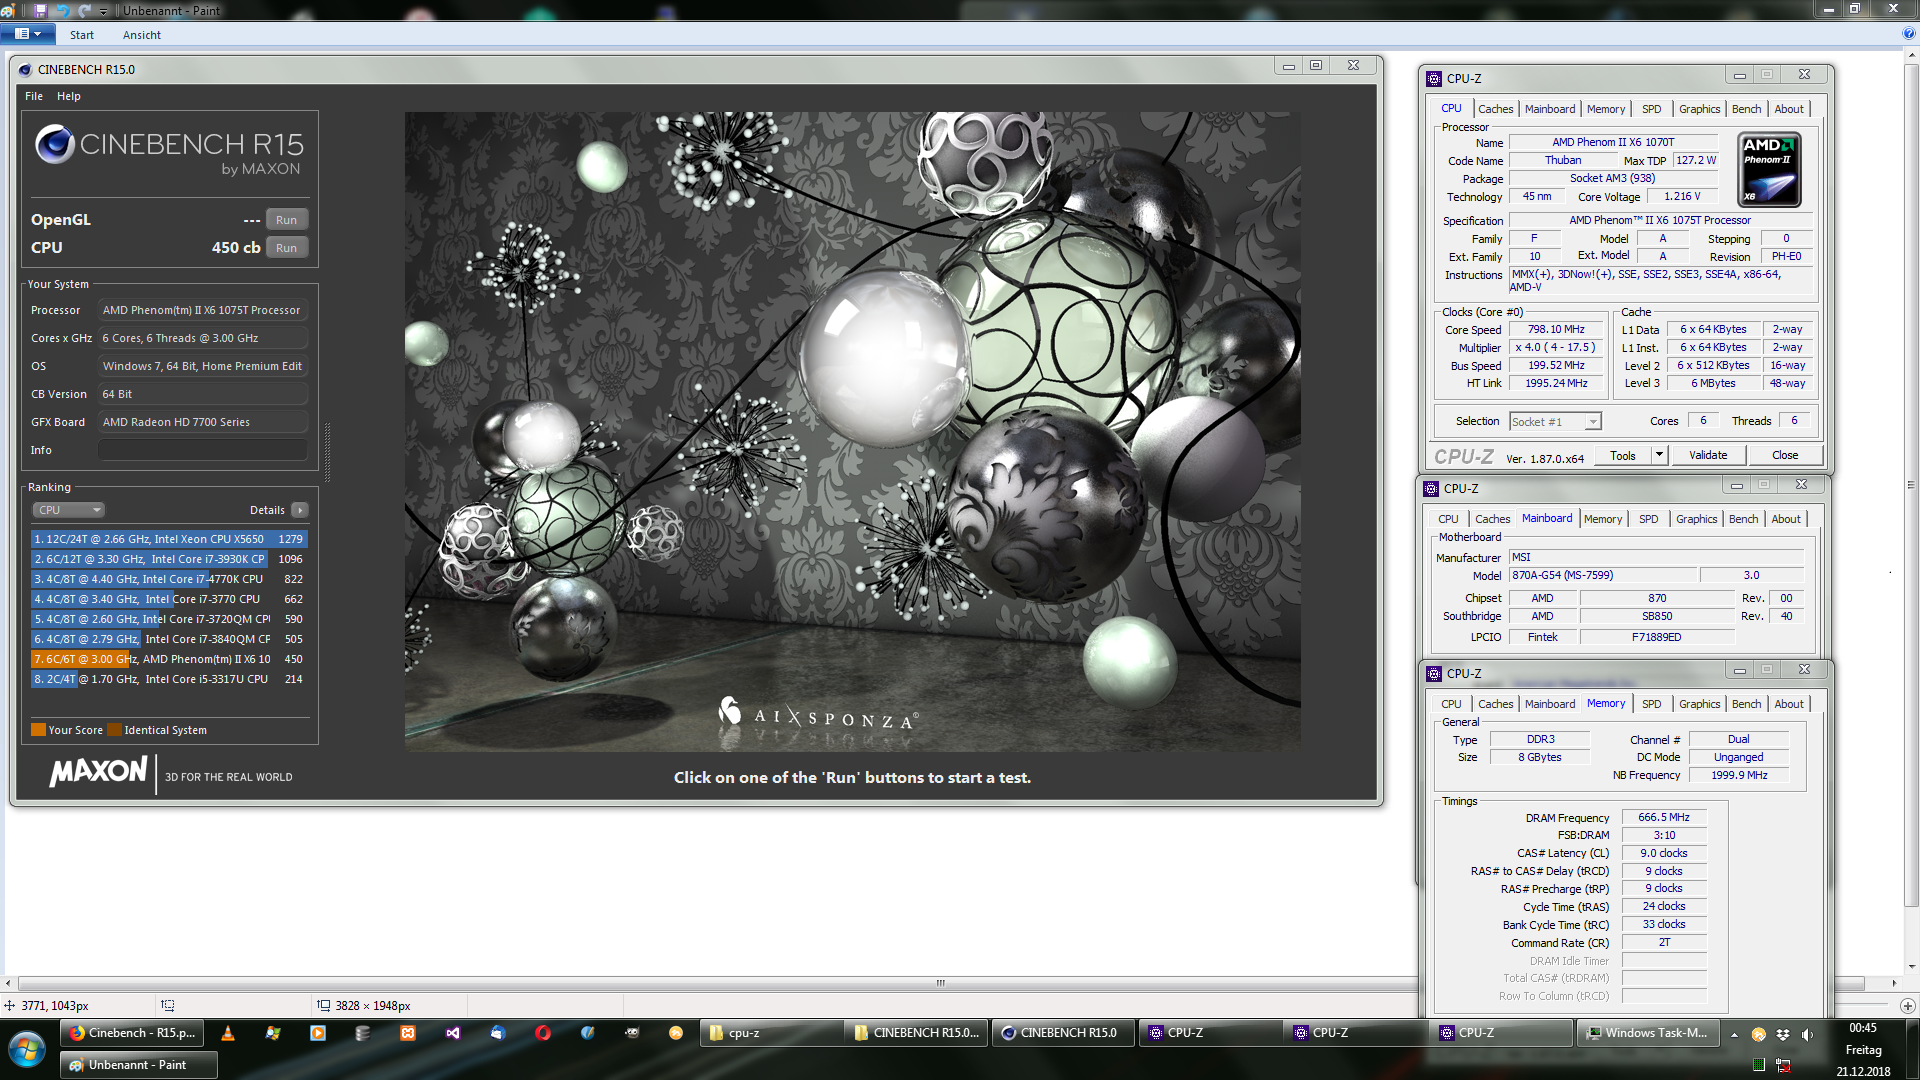
Task: Click the Save icon in Paint's quick access toolbar
Action: point(40,10)
